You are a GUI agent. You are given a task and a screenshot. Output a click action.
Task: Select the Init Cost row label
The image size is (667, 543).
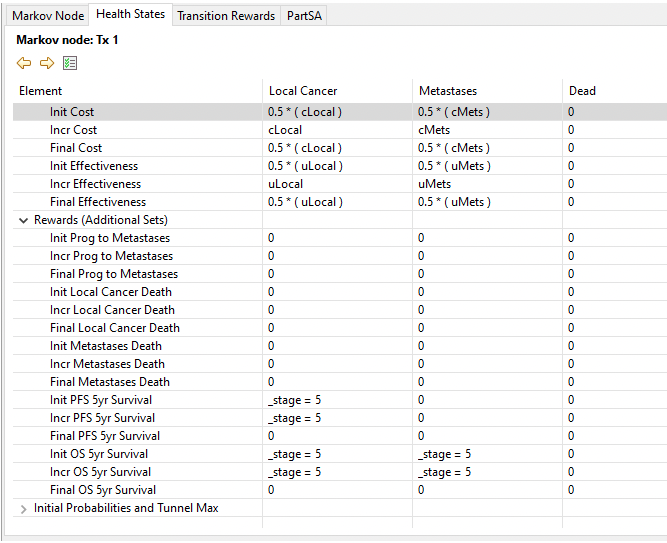tap(71, 112)
